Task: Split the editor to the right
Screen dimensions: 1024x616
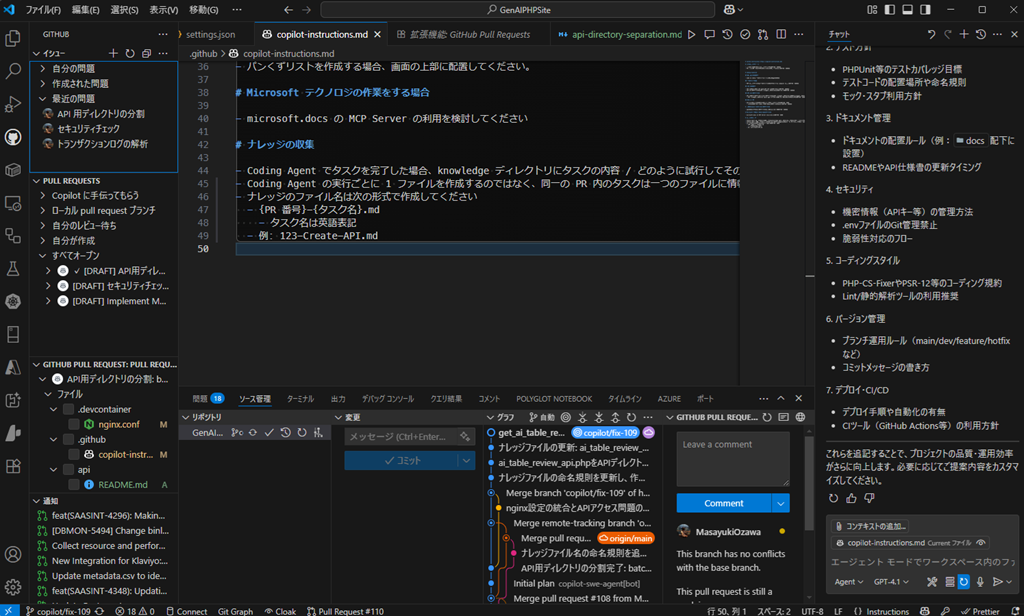Action: [x=781, y=35]
